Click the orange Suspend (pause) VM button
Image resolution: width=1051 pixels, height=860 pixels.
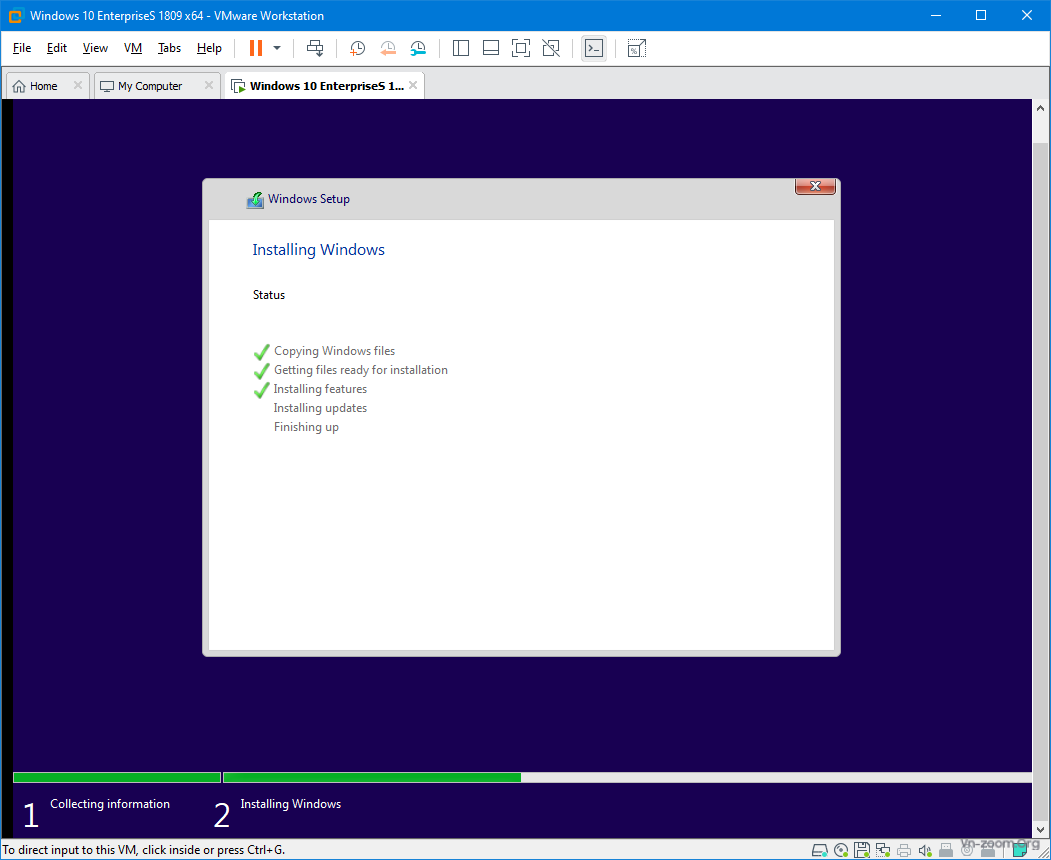point(255,48)
